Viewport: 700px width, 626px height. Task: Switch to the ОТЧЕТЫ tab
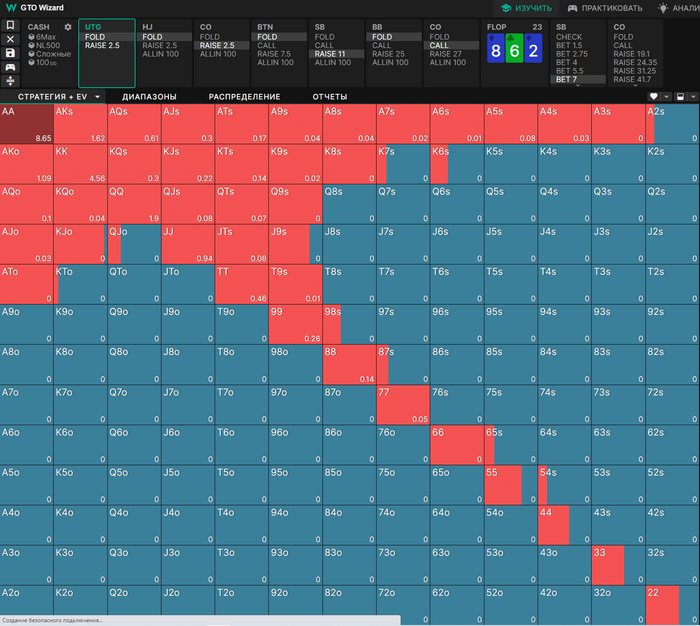click(329, 96)
